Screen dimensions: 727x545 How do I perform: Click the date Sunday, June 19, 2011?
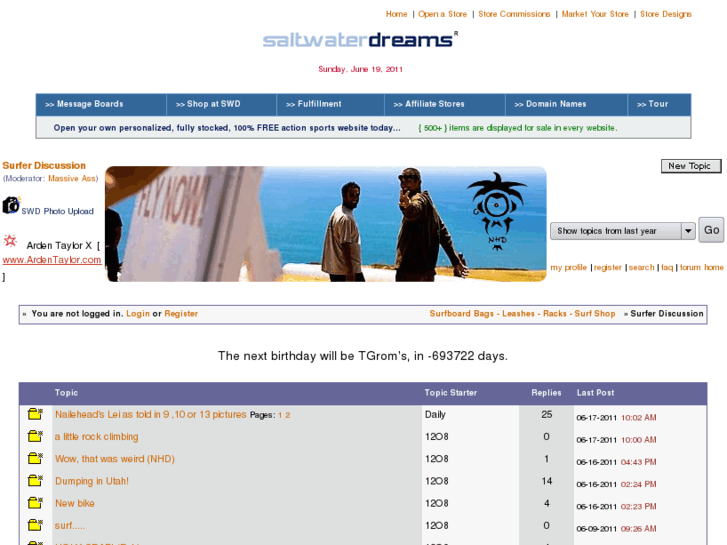(360, 69)
